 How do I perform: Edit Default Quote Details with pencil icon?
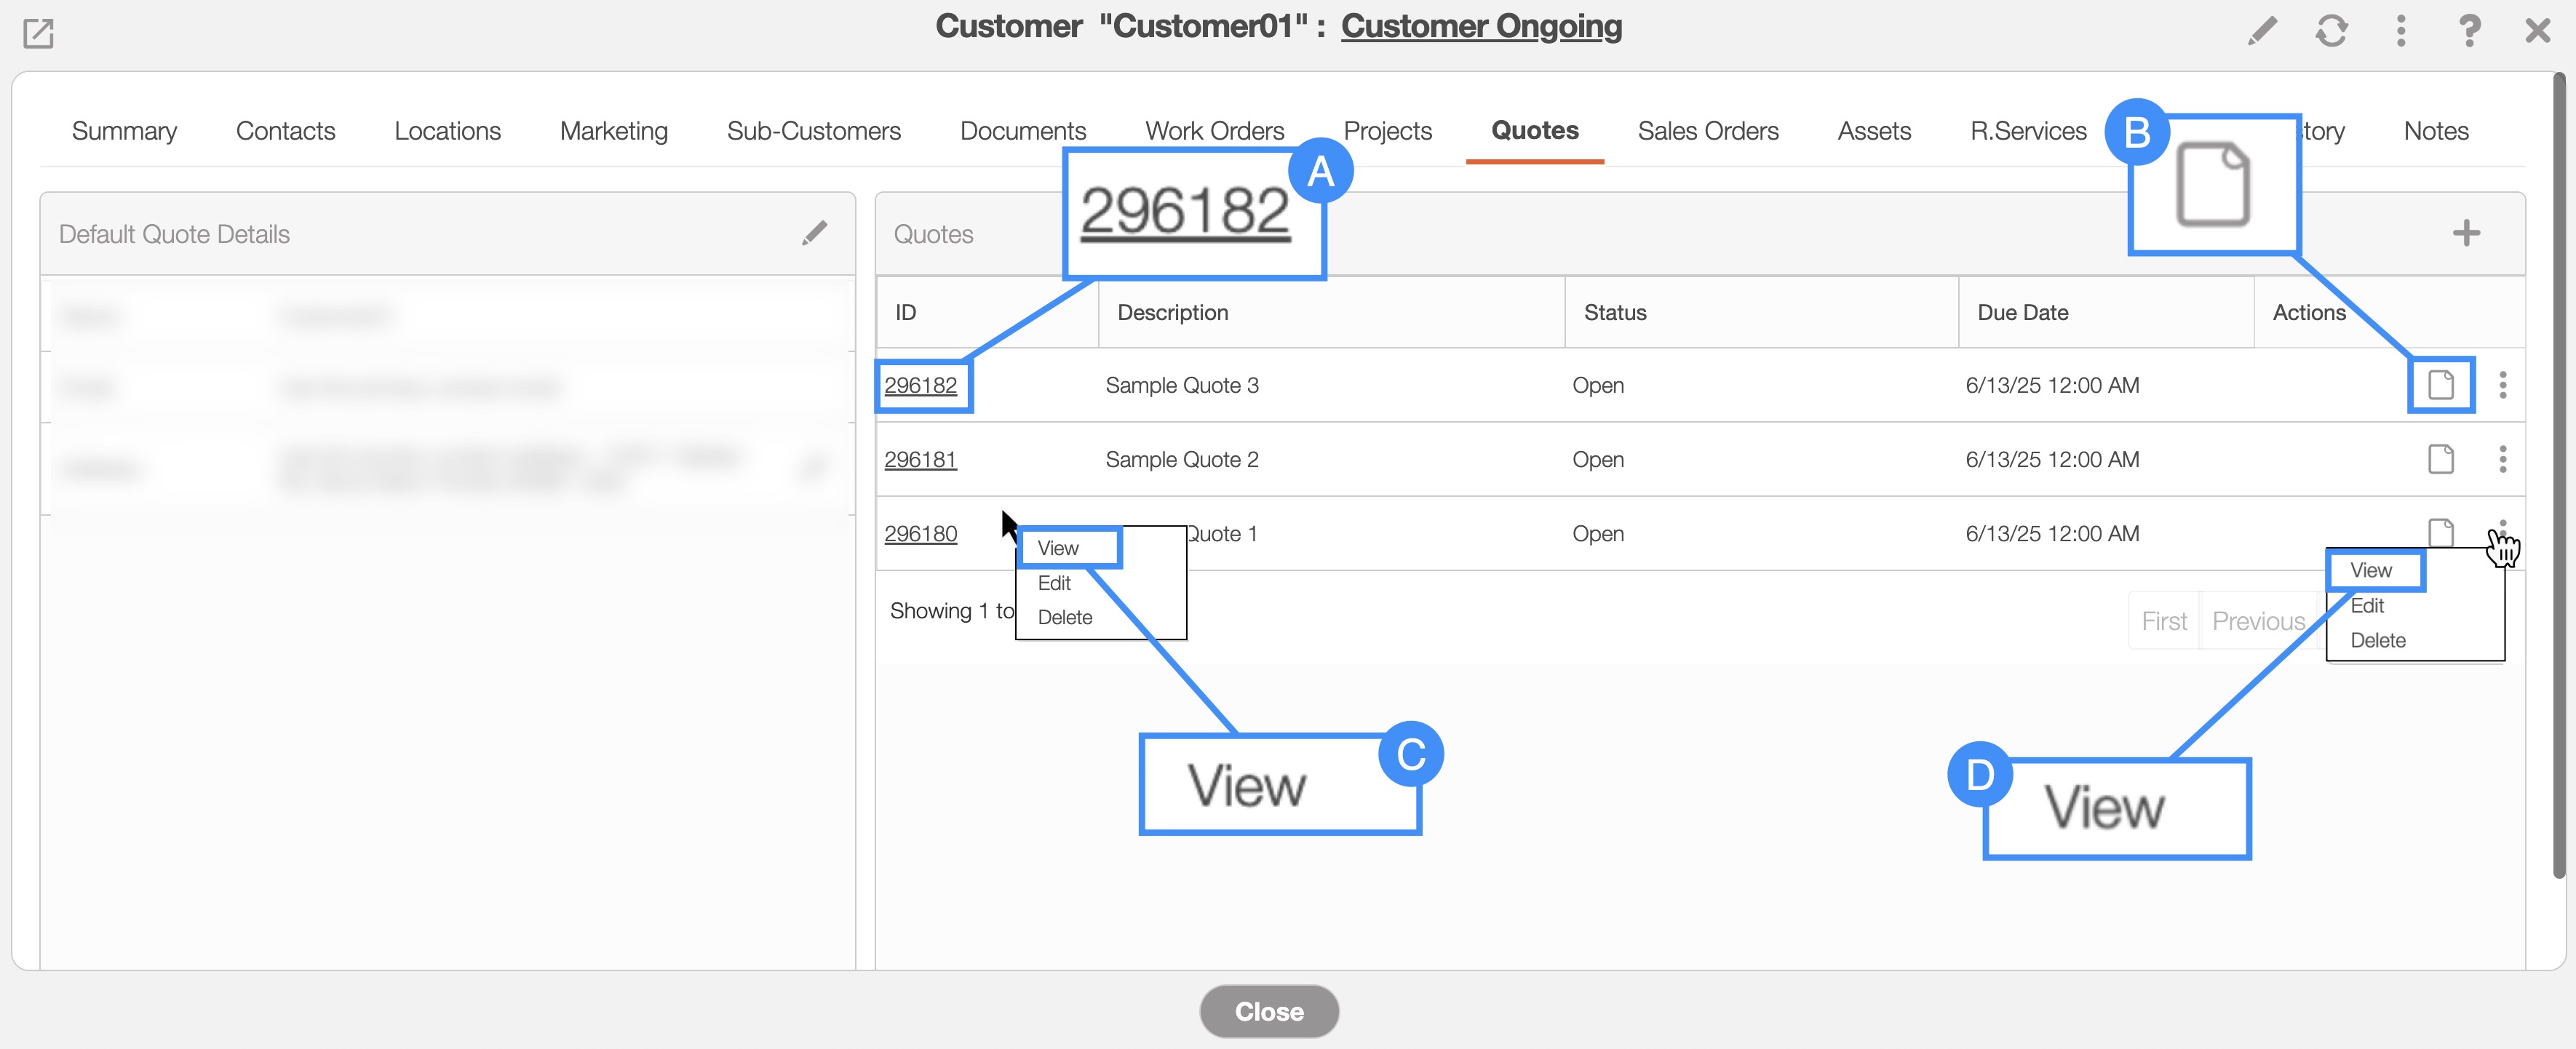pyautogui.click(x=815, y=233)
